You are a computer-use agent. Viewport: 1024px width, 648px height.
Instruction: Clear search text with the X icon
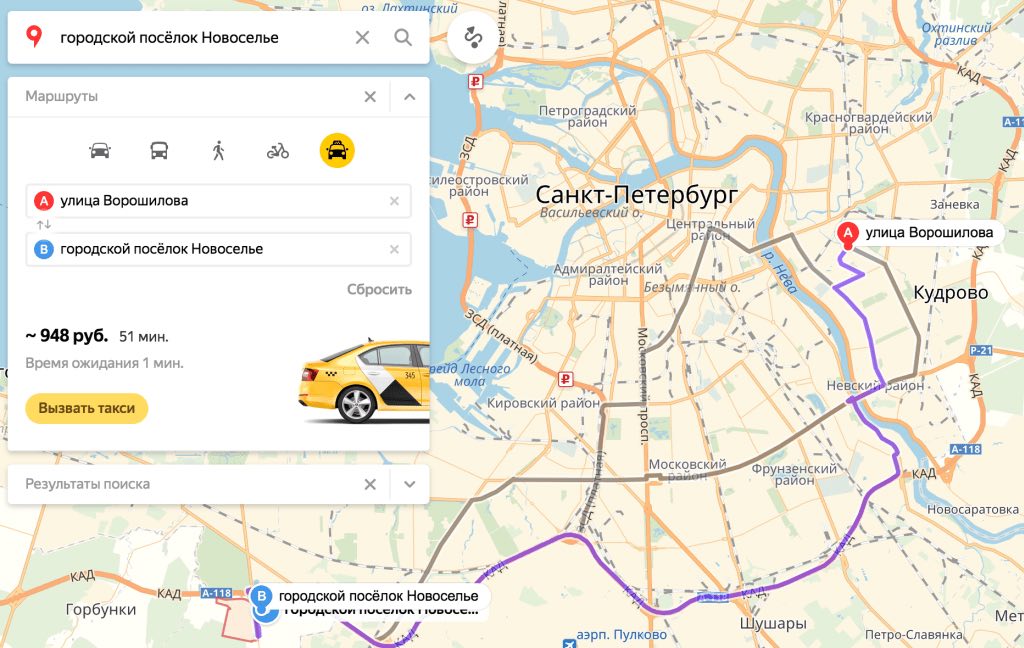coord(362,38)
